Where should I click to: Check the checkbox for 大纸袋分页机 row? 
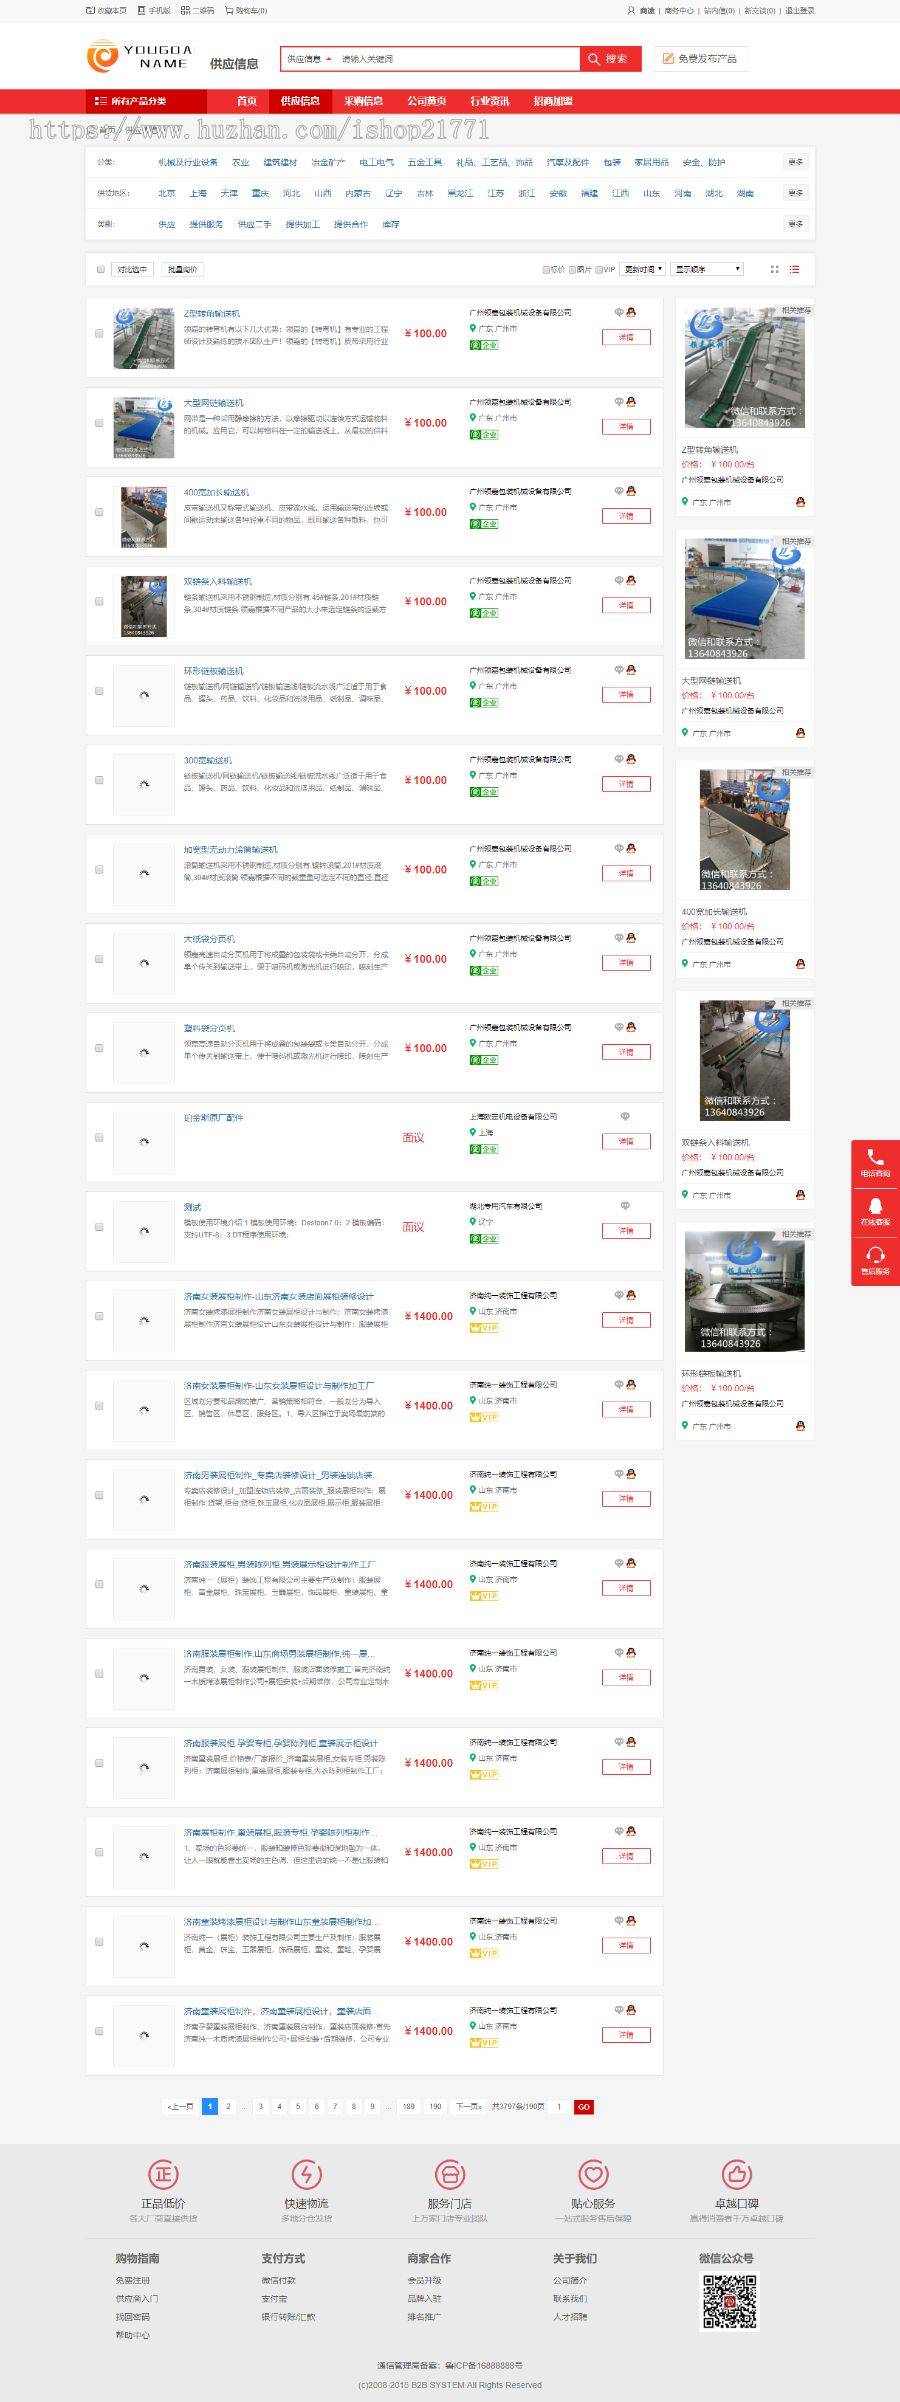(x=99, y=959)
